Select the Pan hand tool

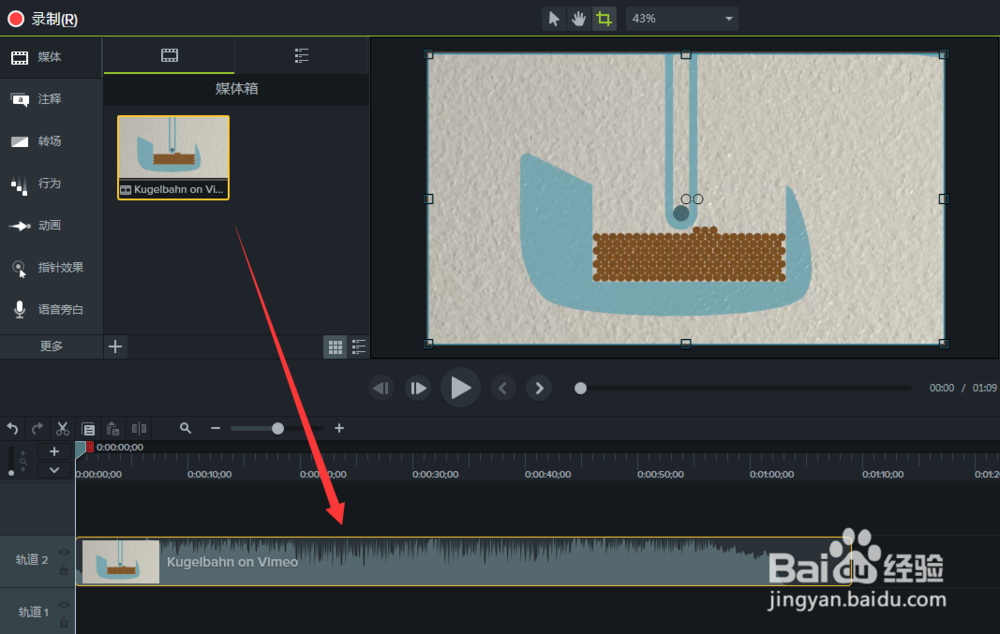tap(579, 18)
